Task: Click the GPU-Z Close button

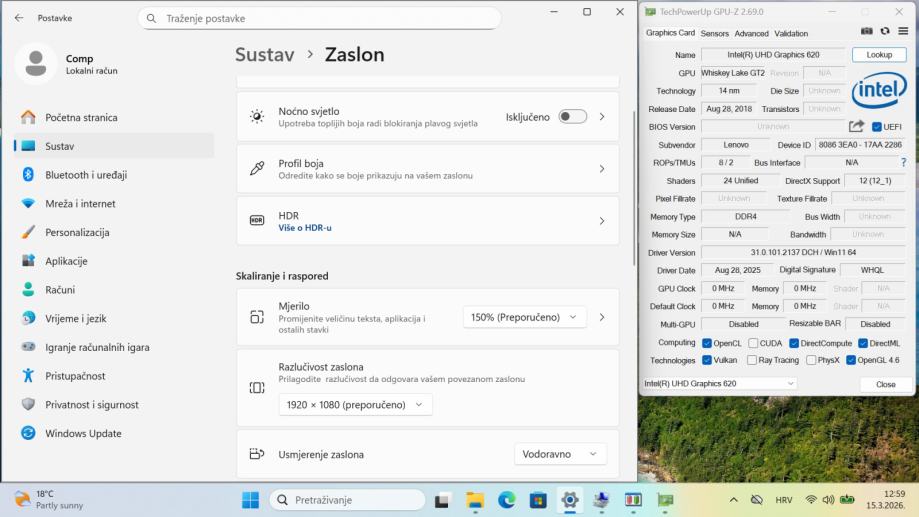Action: [886, 385]
